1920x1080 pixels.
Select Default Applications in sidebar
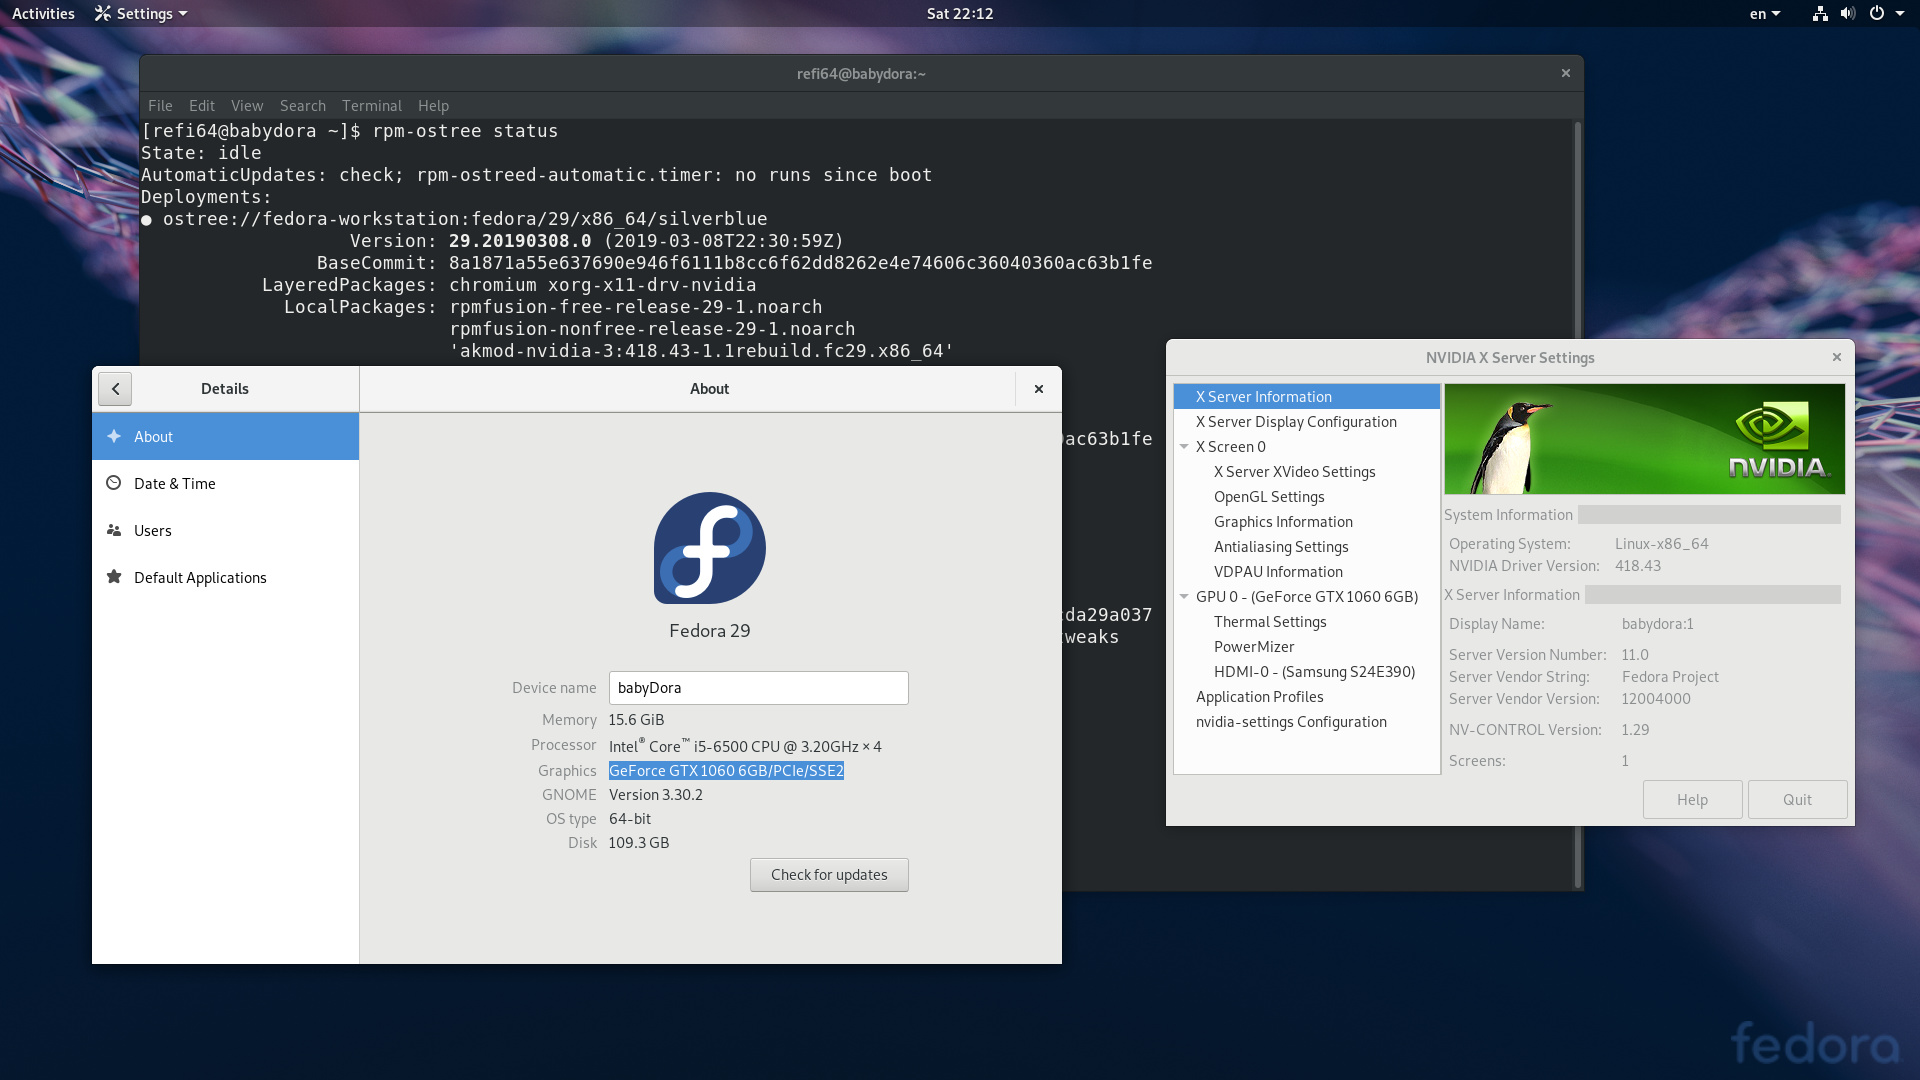(226, 577)
